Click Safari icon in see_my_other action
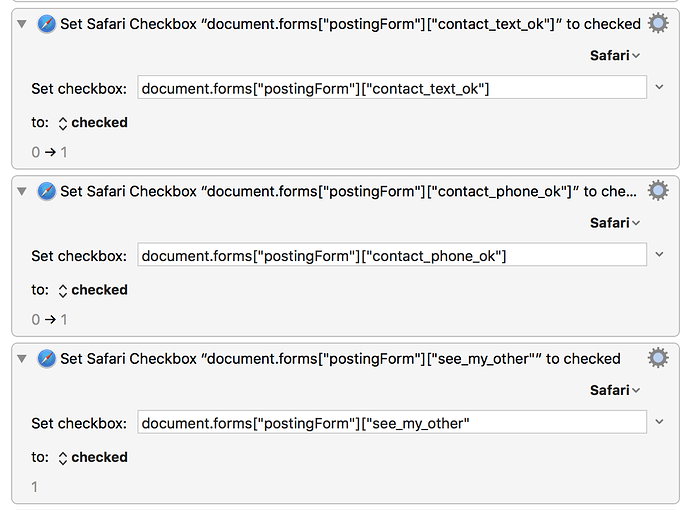Image resolution: width=690 pixels, height=510 pixels. pyautogui.click(x=46, y=359)
